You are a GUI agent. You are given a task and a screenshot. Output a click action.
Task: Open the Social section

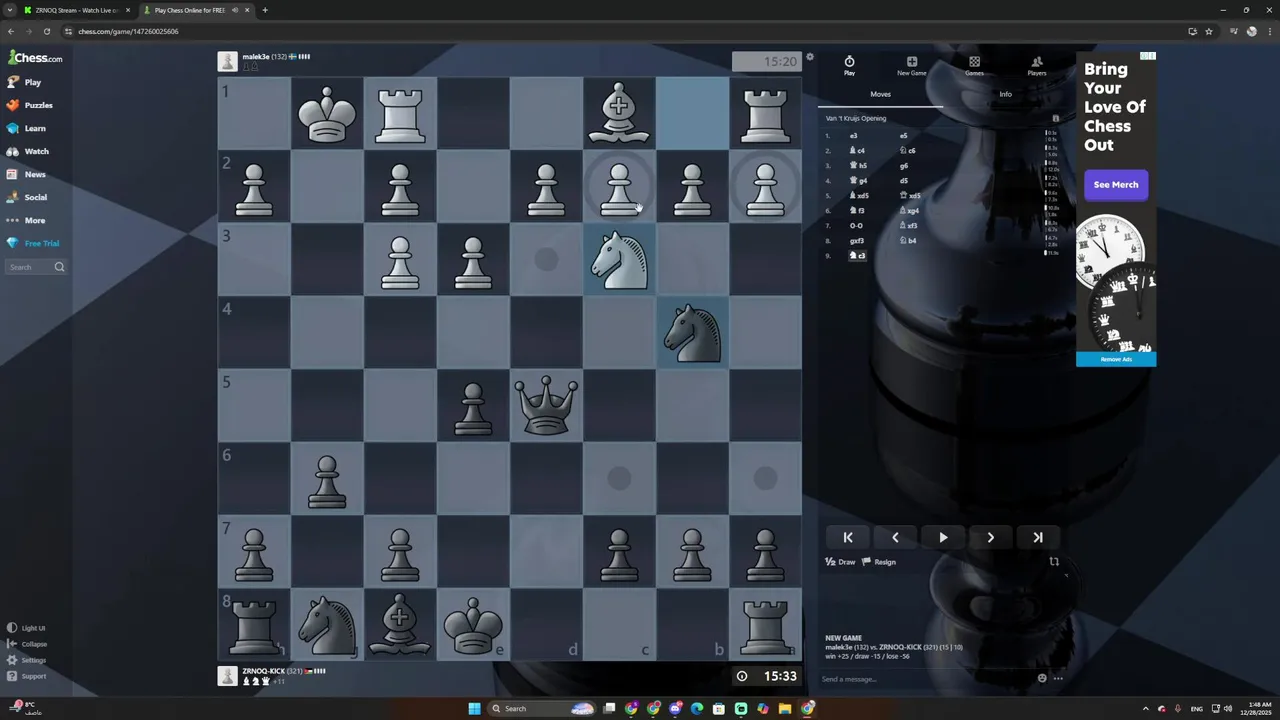[x=28, y=197]
